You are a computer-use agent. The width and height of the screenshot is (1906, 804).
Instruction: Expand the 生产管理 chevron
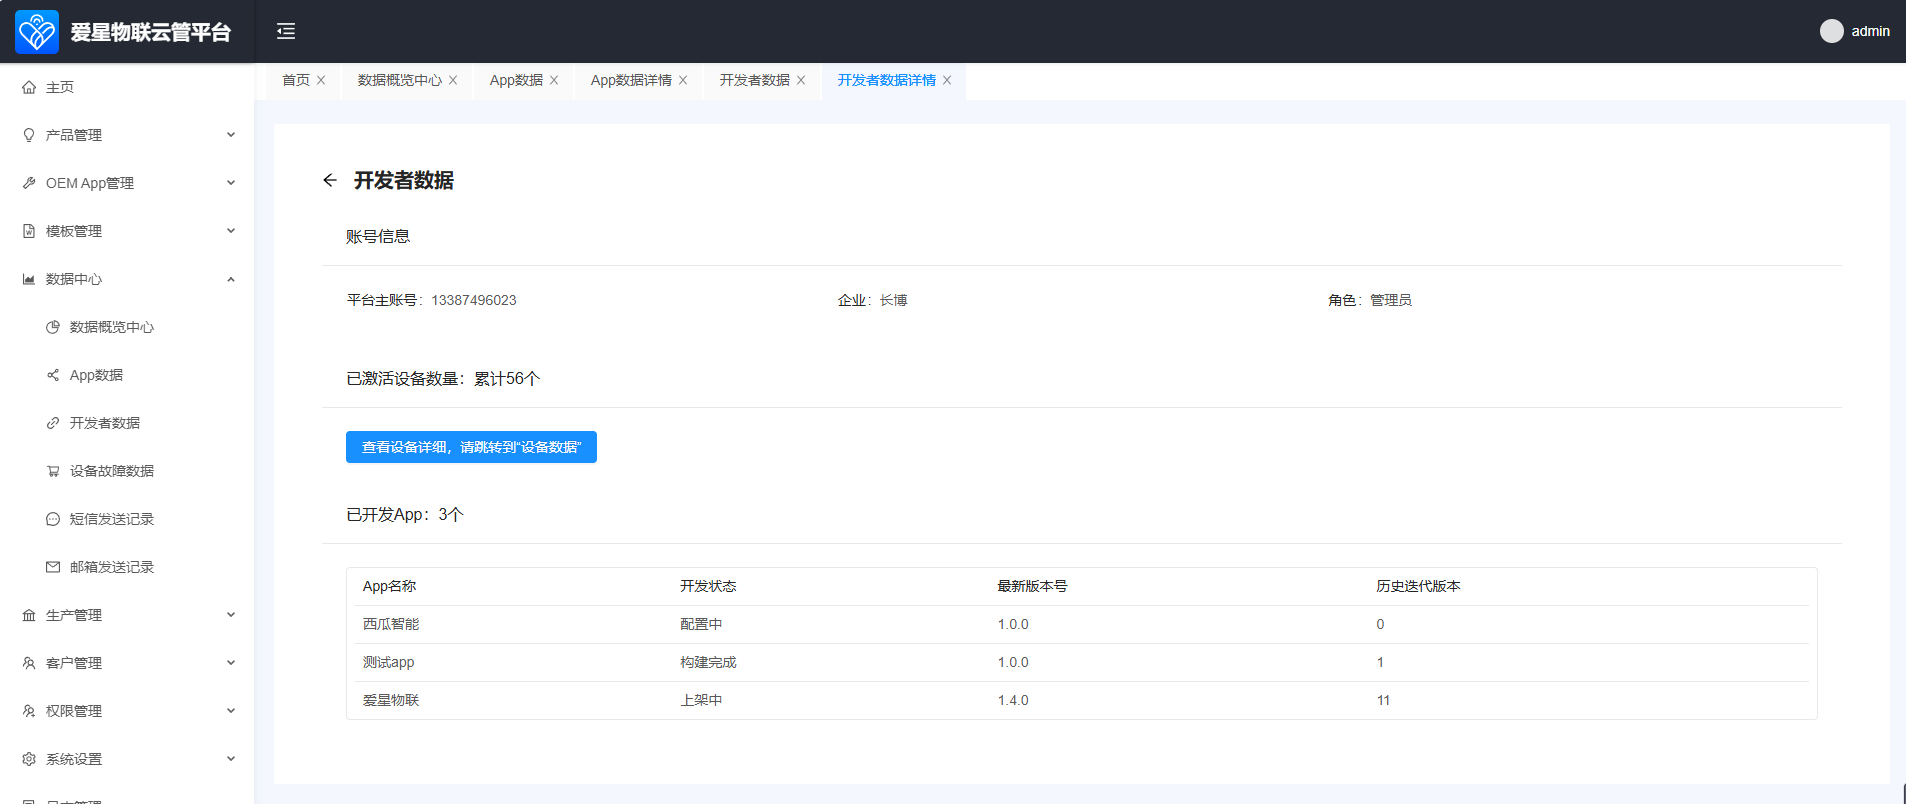point(231,615)
